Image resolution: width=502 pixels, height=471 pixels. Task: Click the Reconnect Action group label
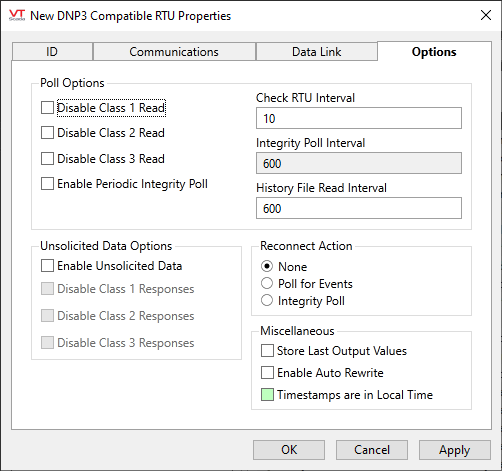306,246
